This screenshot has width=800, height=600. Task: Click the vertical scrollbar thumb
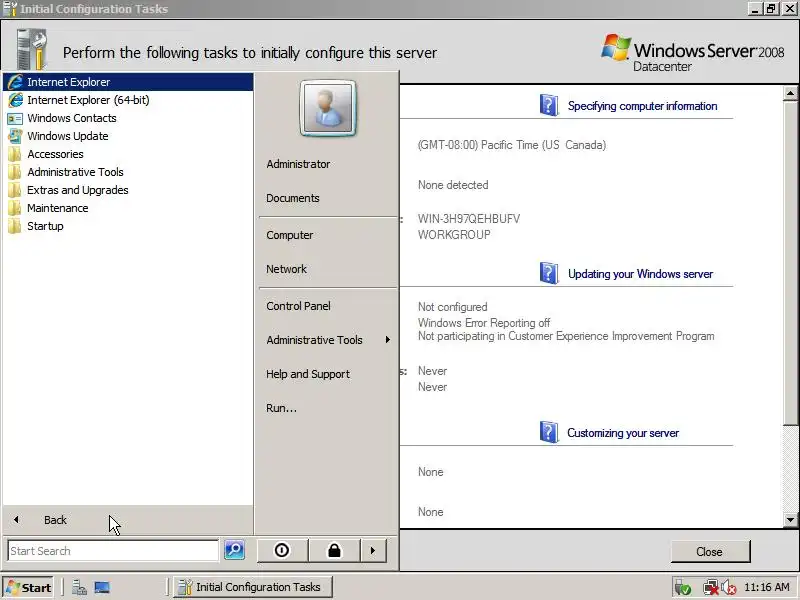(x=790, y=262)
